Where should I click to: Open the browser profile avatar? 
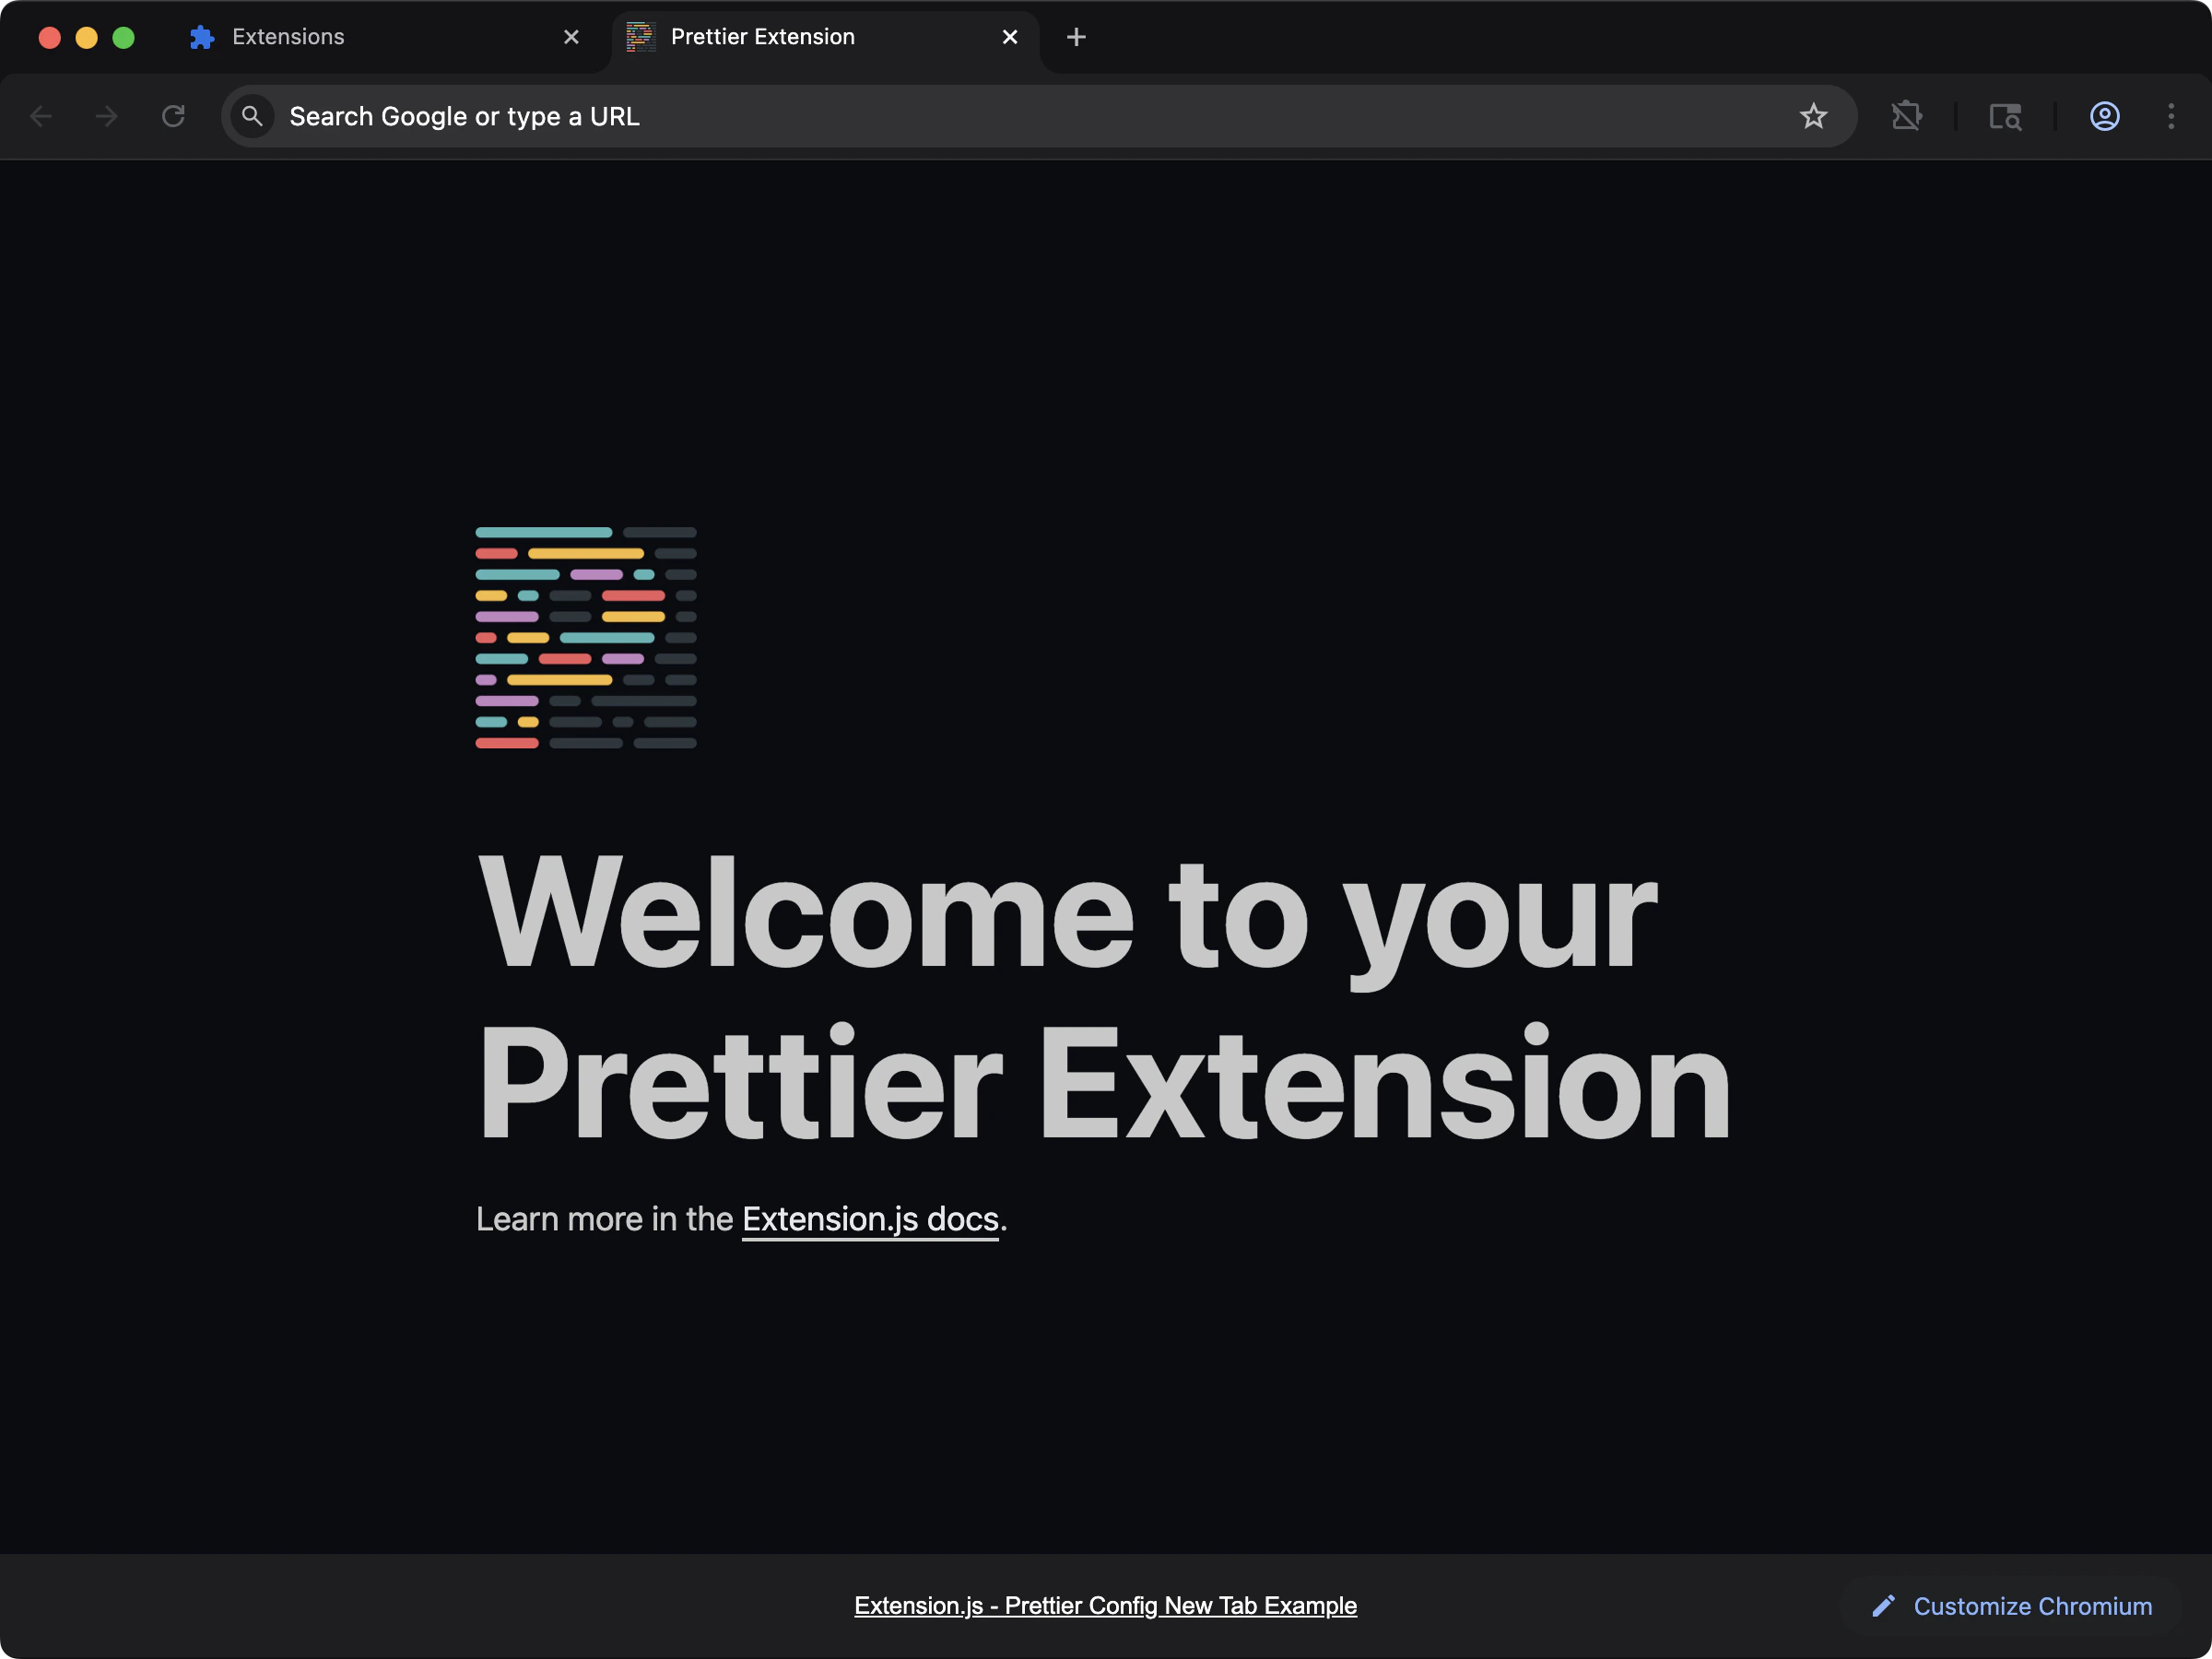2104,116
